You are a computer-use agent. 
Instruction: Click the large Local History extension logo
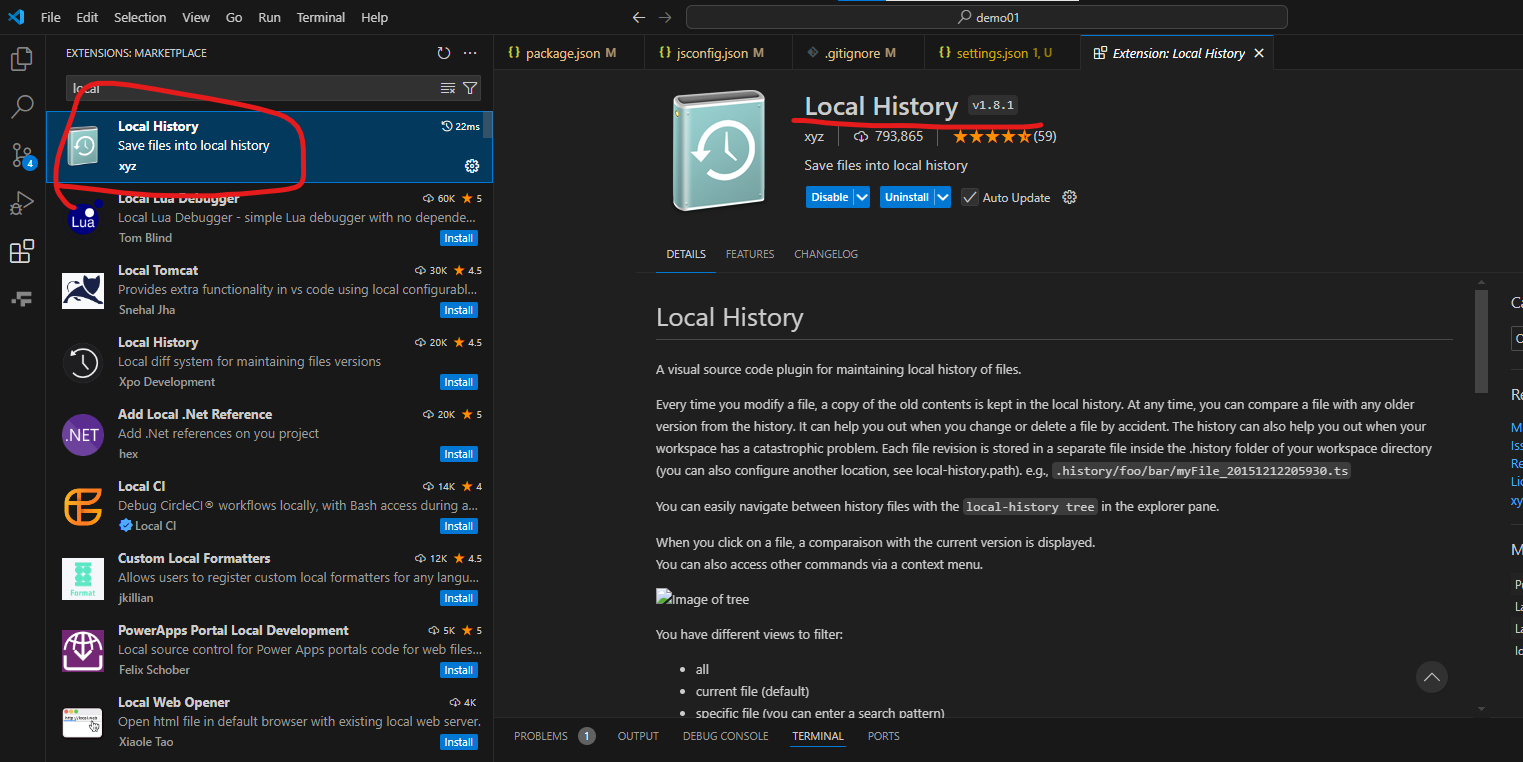pyautogui.click(x=718, y=151)
